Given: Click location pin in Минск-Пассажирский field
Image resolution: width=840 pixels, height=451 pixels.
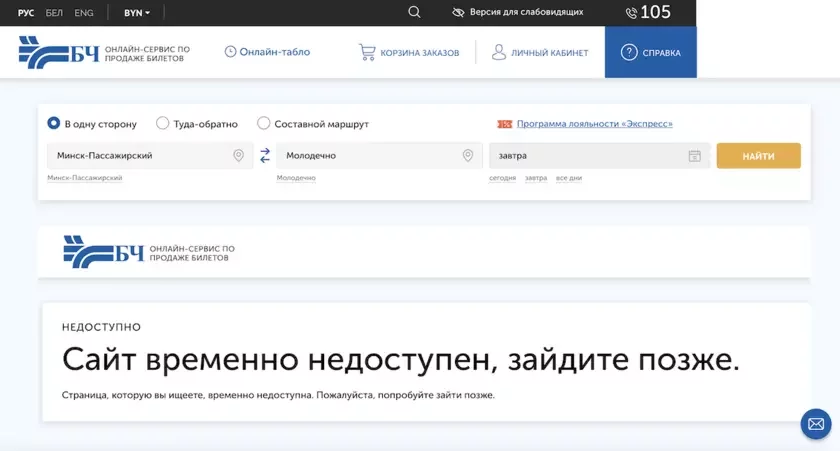Looking at the screenshot, I should [238, 156].
